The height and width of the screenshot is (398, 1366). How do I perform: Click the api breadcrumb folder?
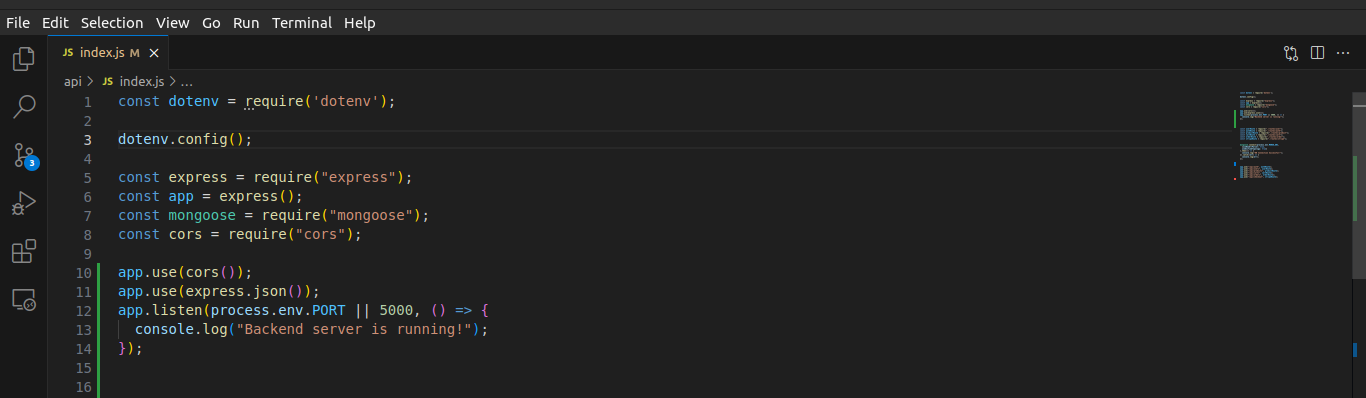pos(73,81)
